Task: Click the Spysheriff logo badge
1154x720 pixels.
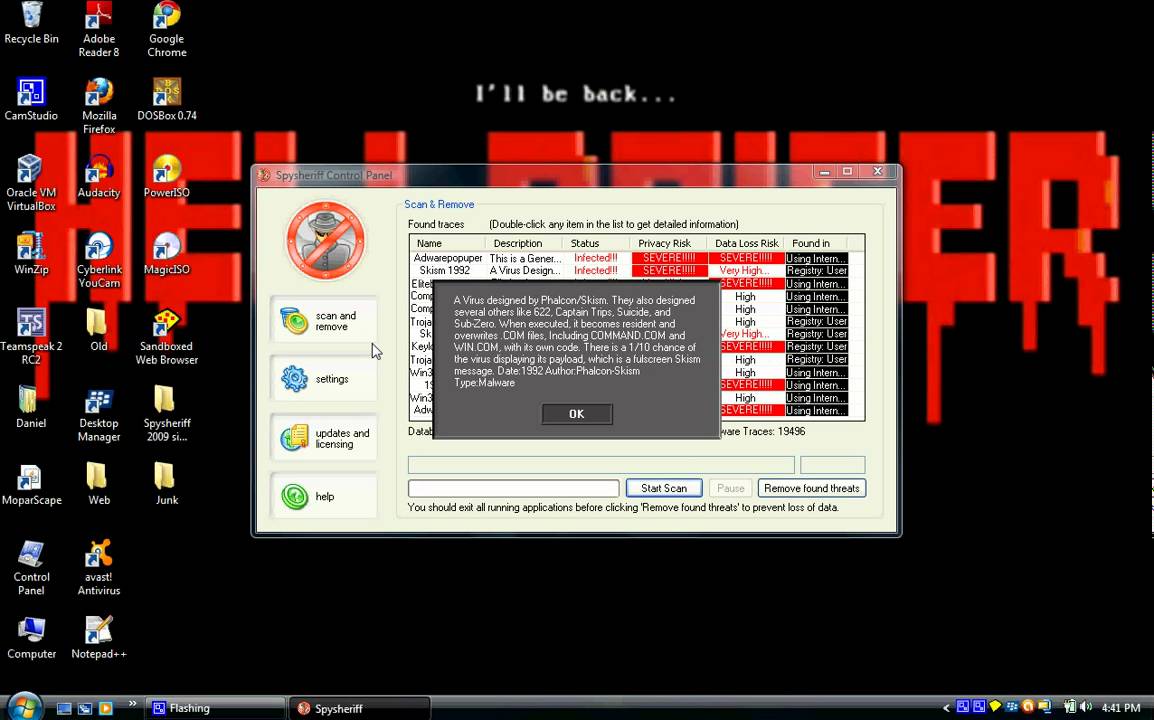Action: coord(325,240)
